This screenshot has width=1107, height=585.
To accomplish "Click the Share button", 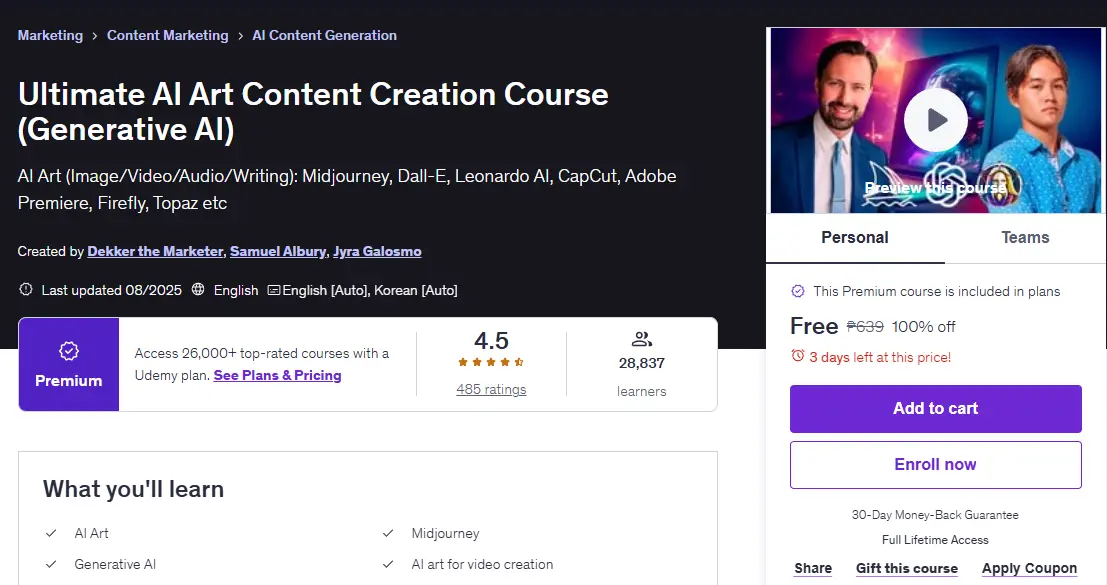I will (x=813, y=568).
